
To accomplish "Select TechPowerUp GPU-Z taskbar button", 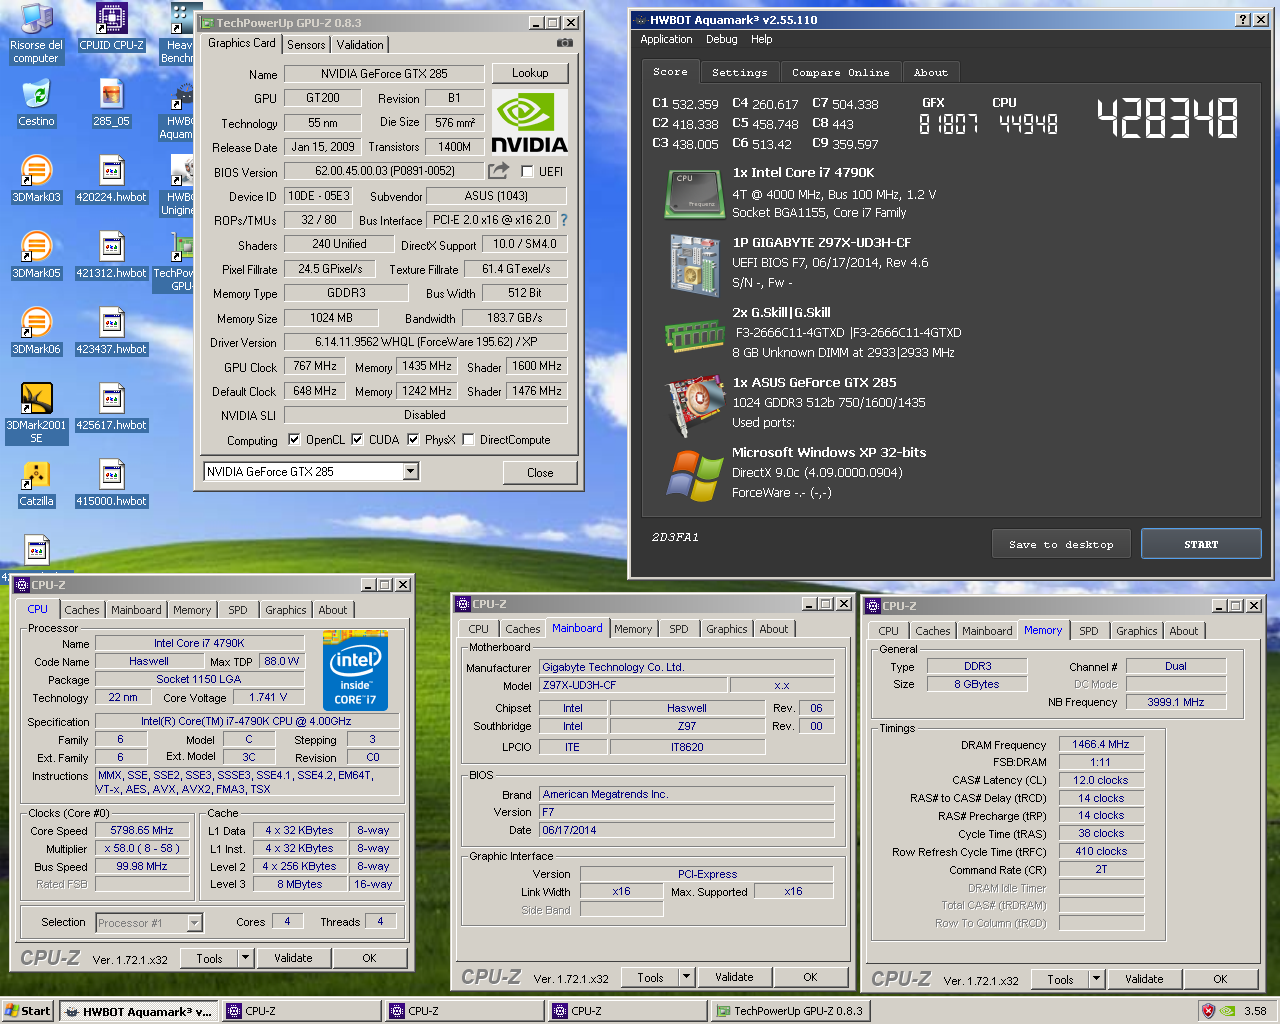I will 789,1011.
